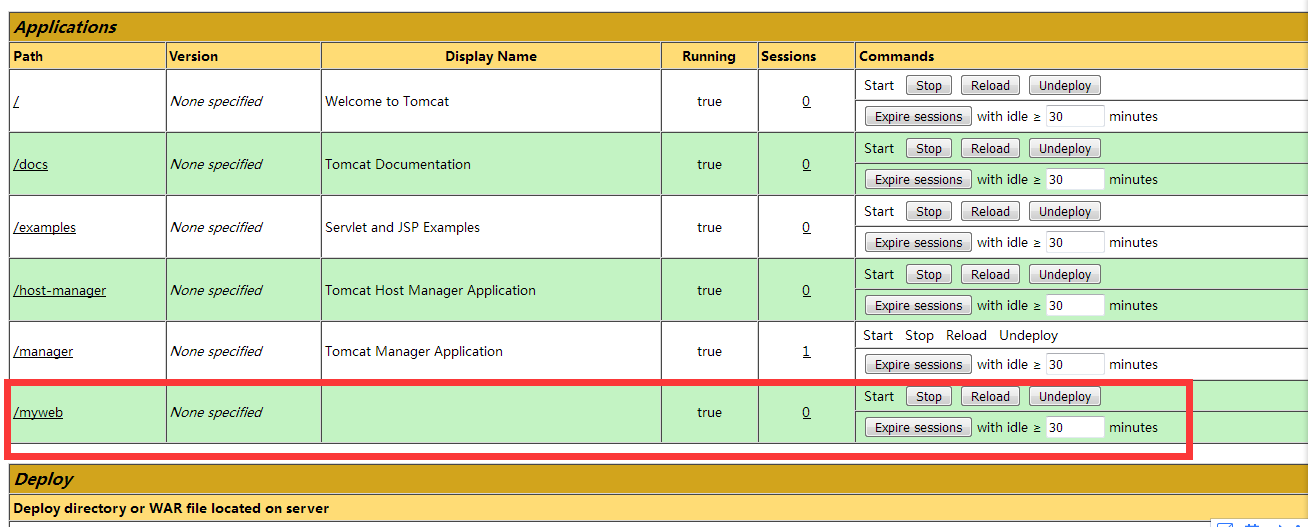Image resolution: width=1308 pixels, height=527 pixels.
Task: Reload the /examples application
Action: pyautogui.click(x=990, y=212)
